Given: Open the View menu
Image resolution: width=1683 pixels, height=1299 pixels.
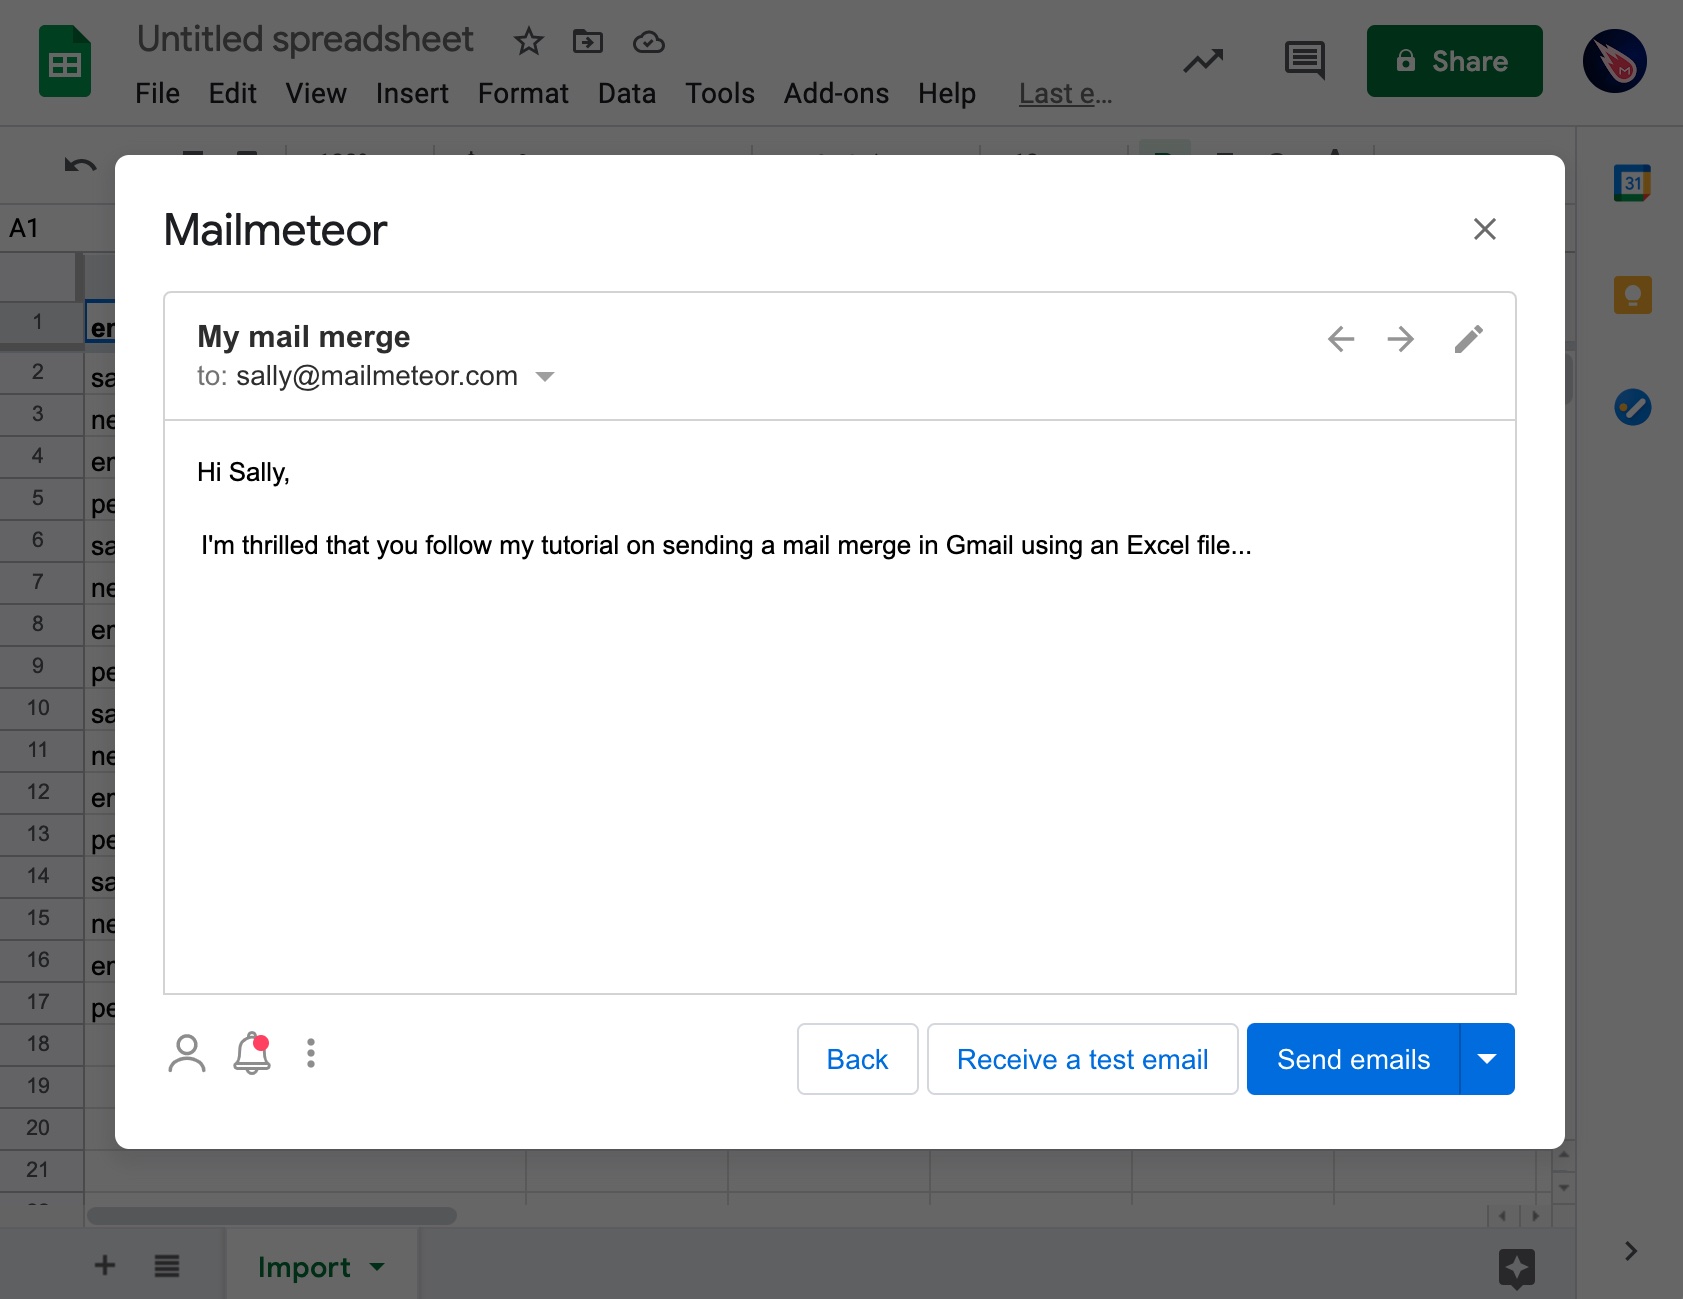Looking at the screenshot, I should pyautogui.click(x=316, y=94).
